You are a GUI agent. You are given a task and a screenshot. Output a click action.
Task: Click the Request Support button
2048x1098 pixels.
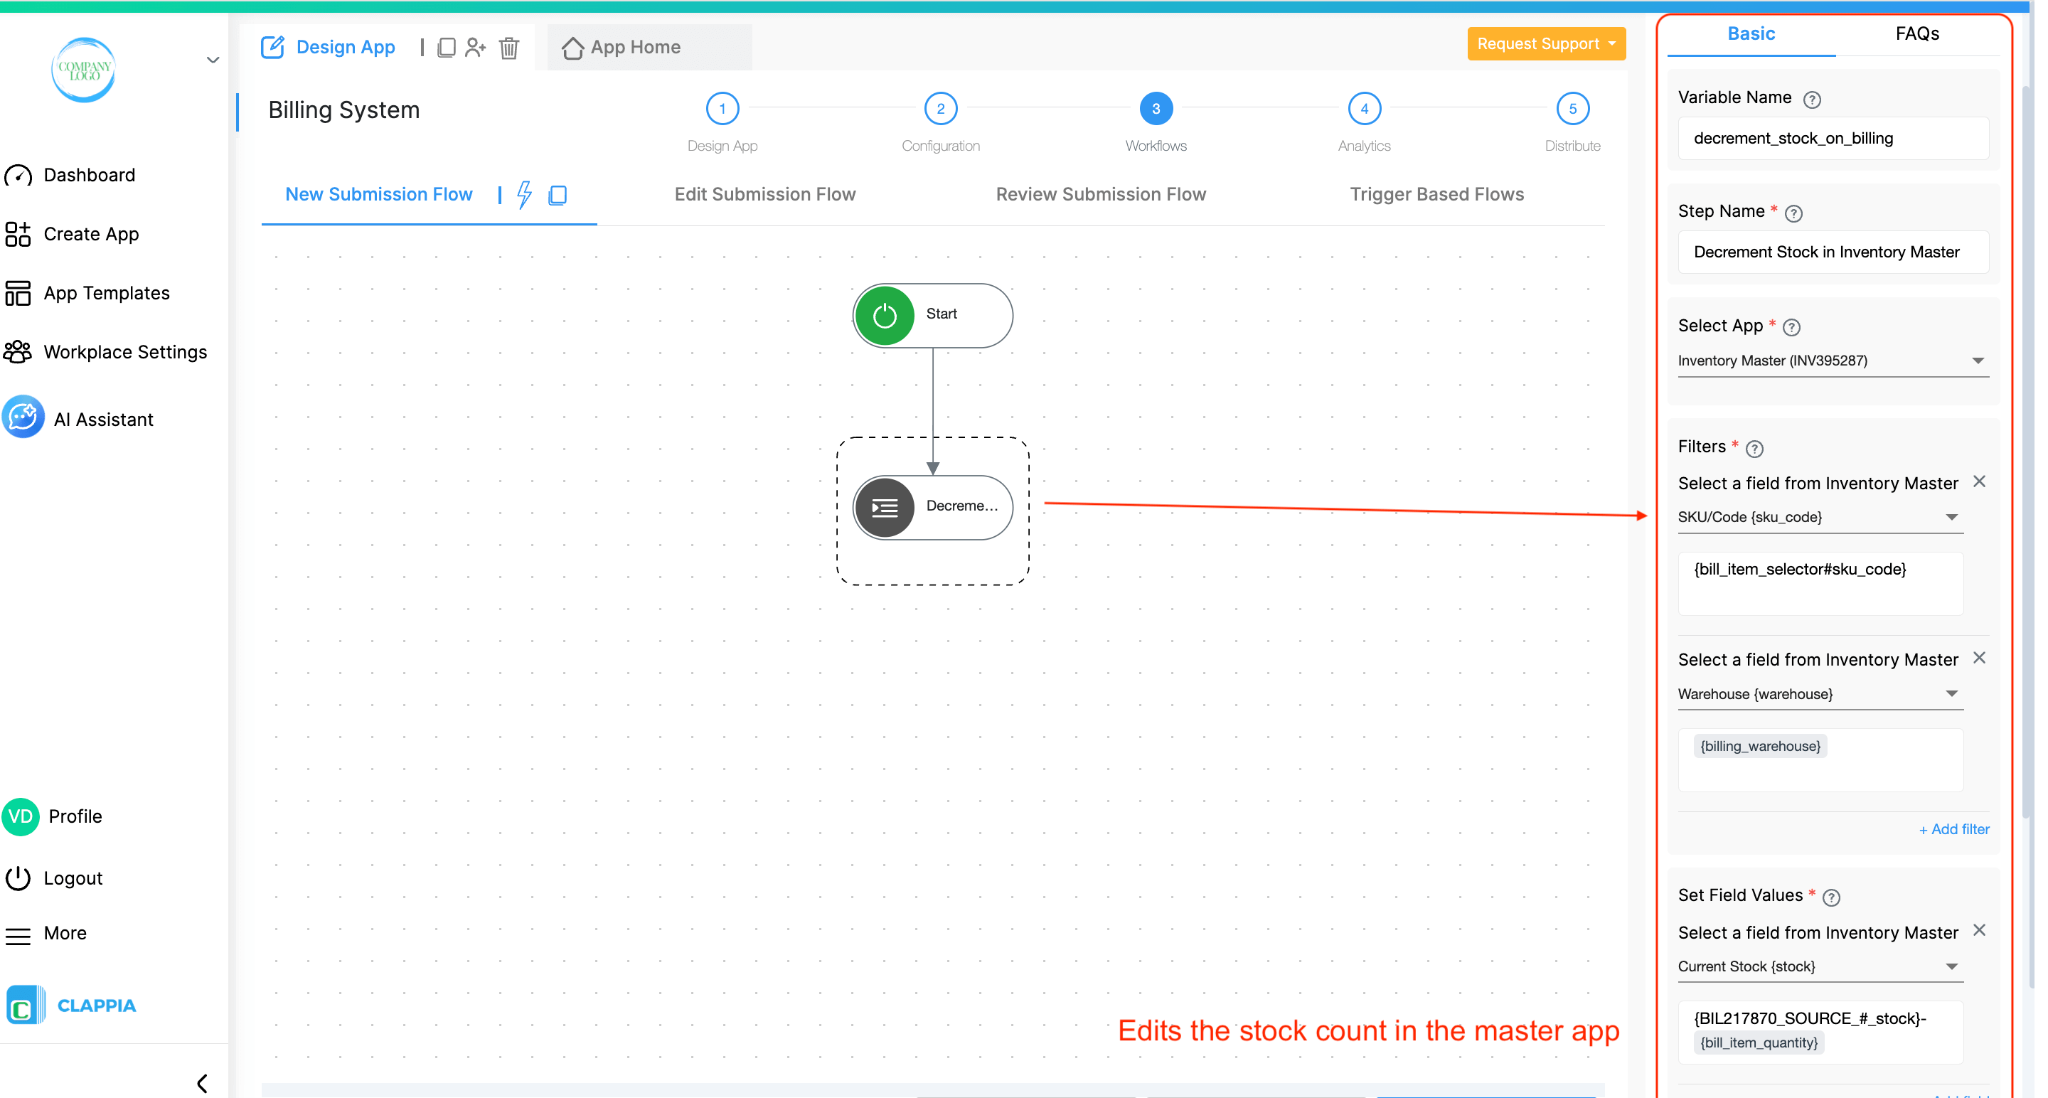coord(1545,43)
